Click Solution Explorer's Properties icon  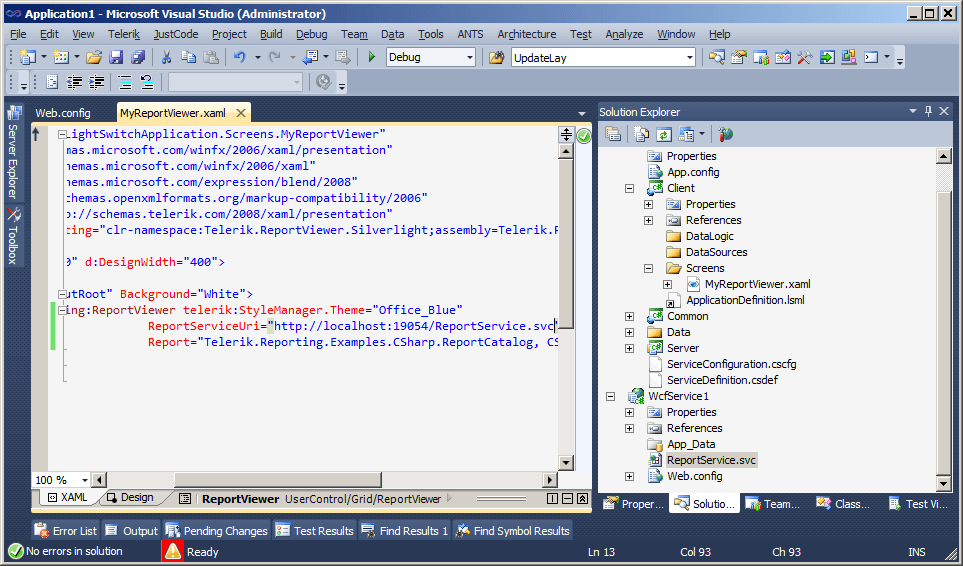(x=613, y=133)
